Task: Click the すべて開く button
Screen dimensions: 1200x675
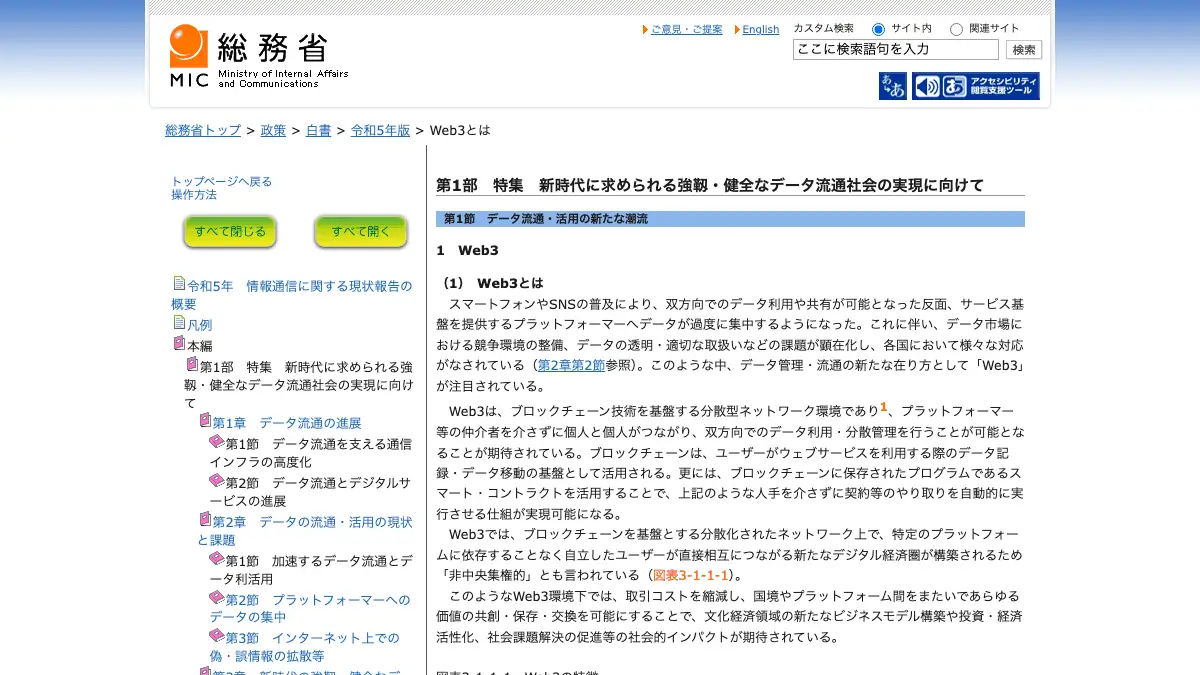Action: coord(361,231)
